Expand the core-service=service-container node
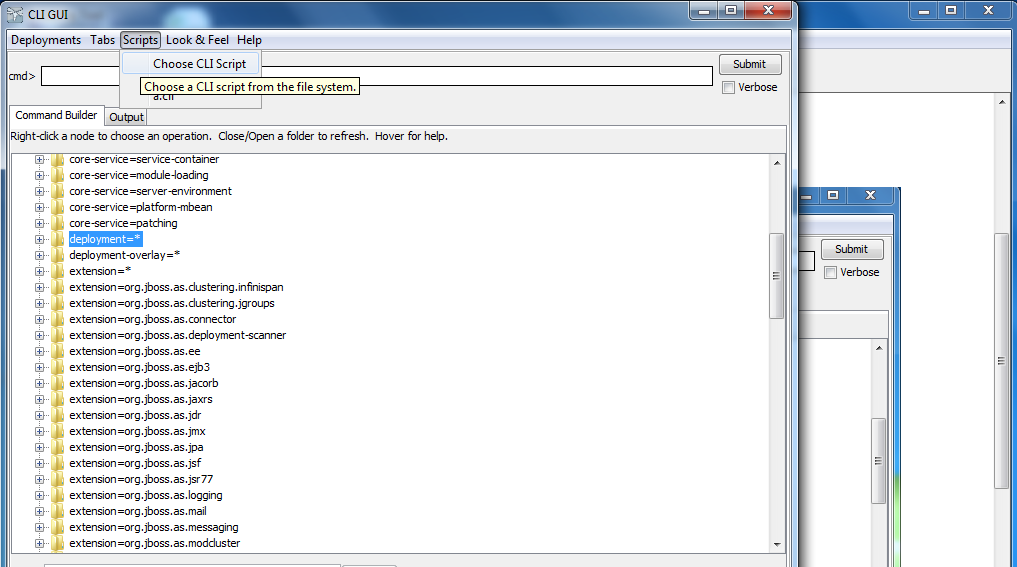 [x=40, y=160]
